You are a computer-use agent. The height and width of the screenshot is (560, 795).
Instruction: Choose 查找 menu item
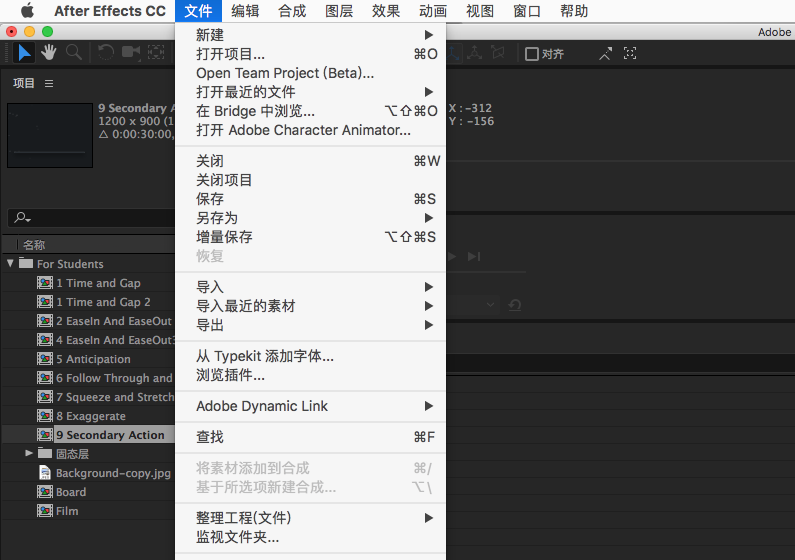[310, 437]
